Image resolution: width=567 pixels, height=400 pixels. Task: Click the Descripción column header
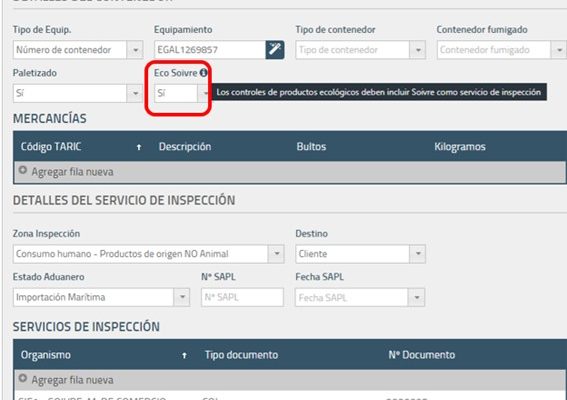coord(185,147)
